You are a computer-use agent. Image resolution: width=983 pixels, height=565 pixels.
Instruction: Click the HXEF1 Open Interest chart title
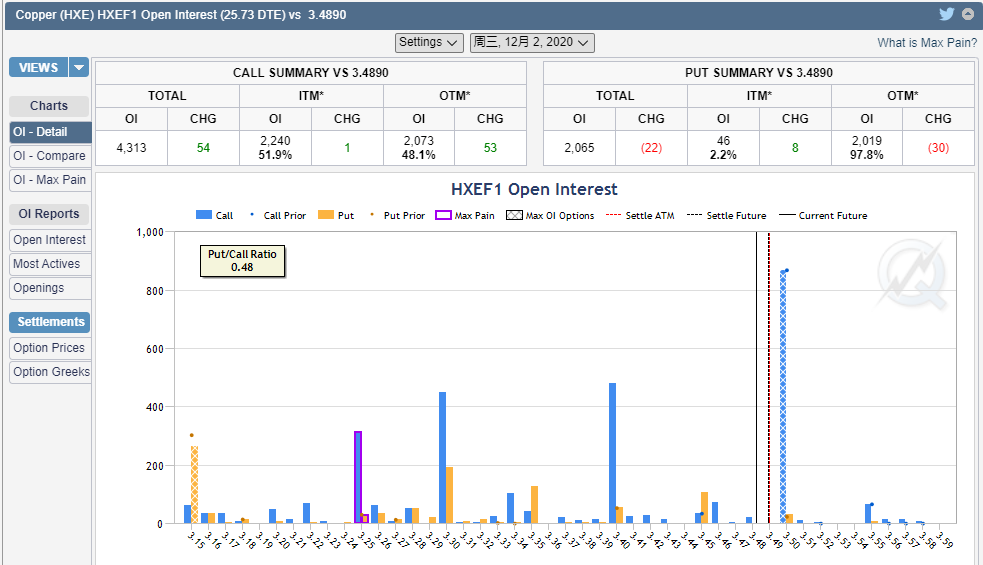[x=534, y=189]
